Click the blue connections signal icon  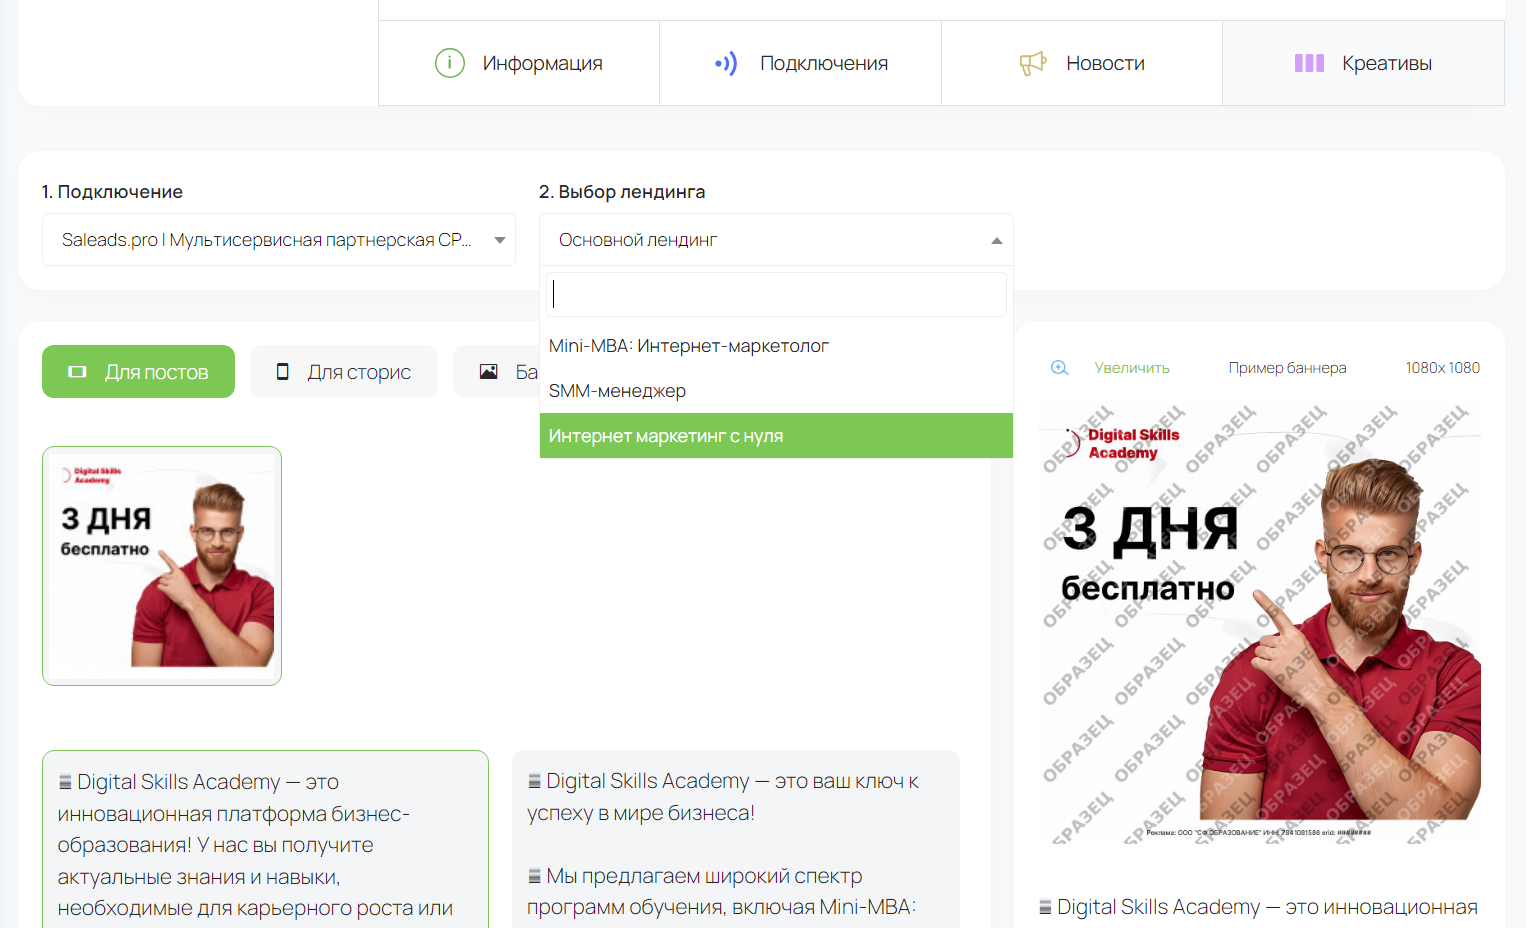point(727,63)
